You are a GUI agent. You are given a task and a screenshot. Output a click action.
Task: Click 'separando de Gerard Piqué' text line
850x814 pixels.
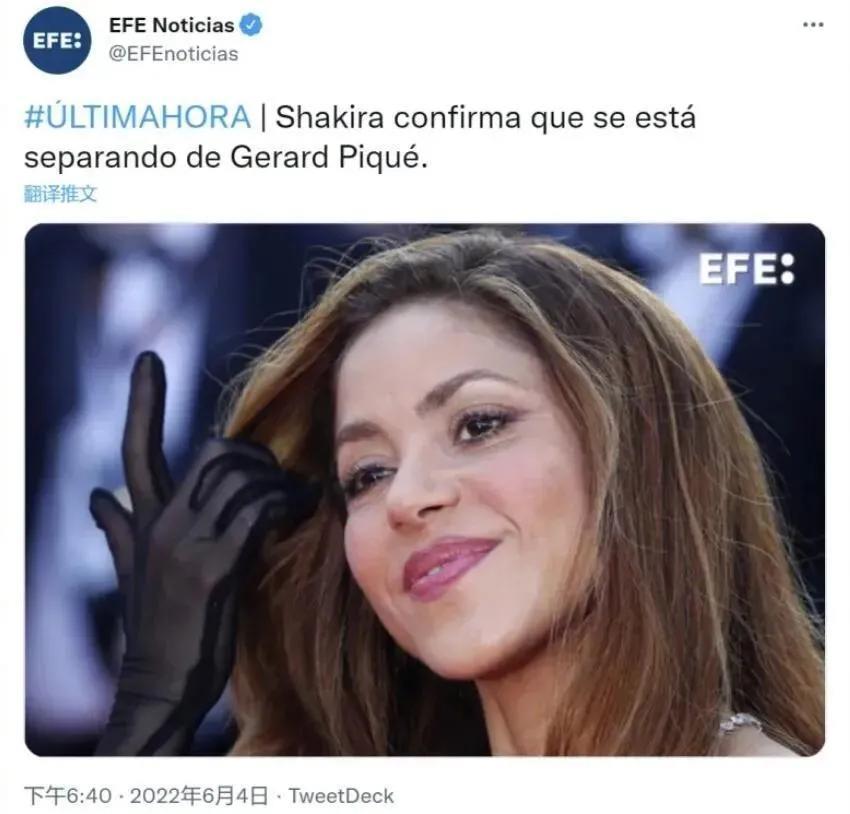(226, 158)
